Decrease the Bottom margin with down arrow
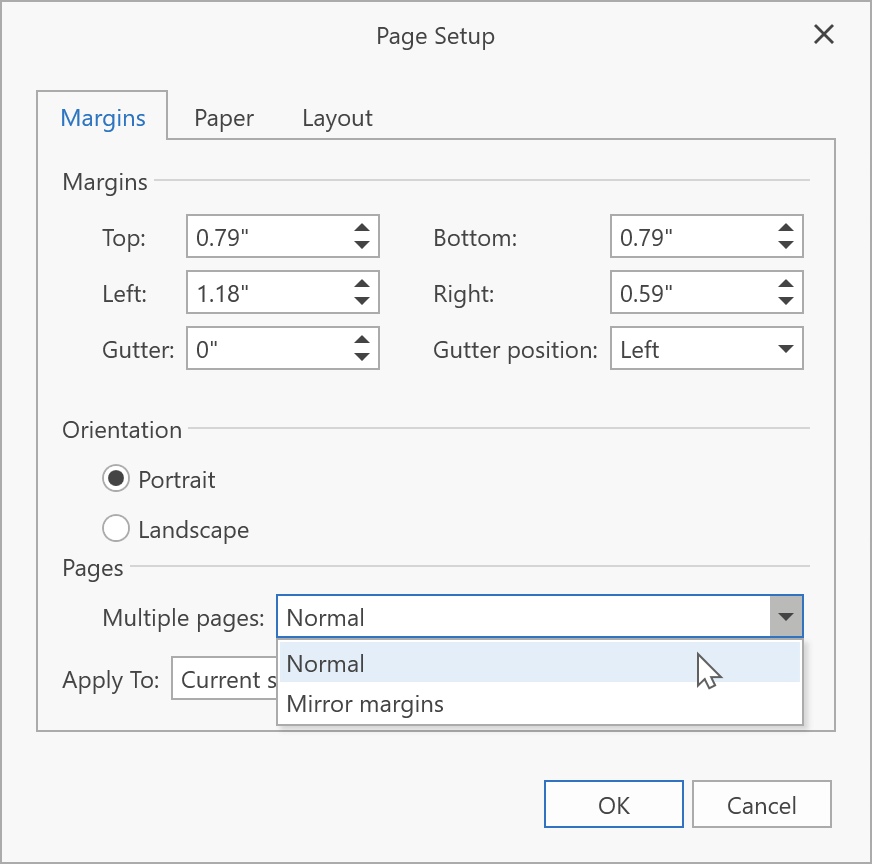The width and height of the screenshot is (872, 864). [x=786, y=245]
